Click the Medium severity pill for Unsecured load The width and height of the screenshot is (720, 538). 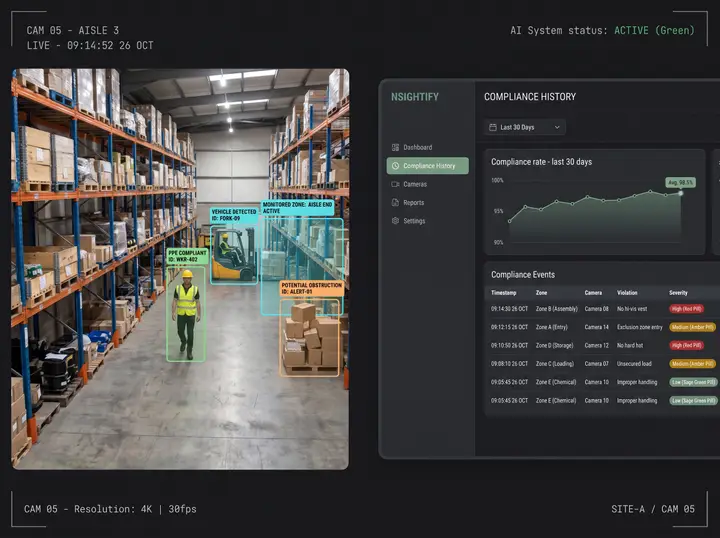coord(692,364)
